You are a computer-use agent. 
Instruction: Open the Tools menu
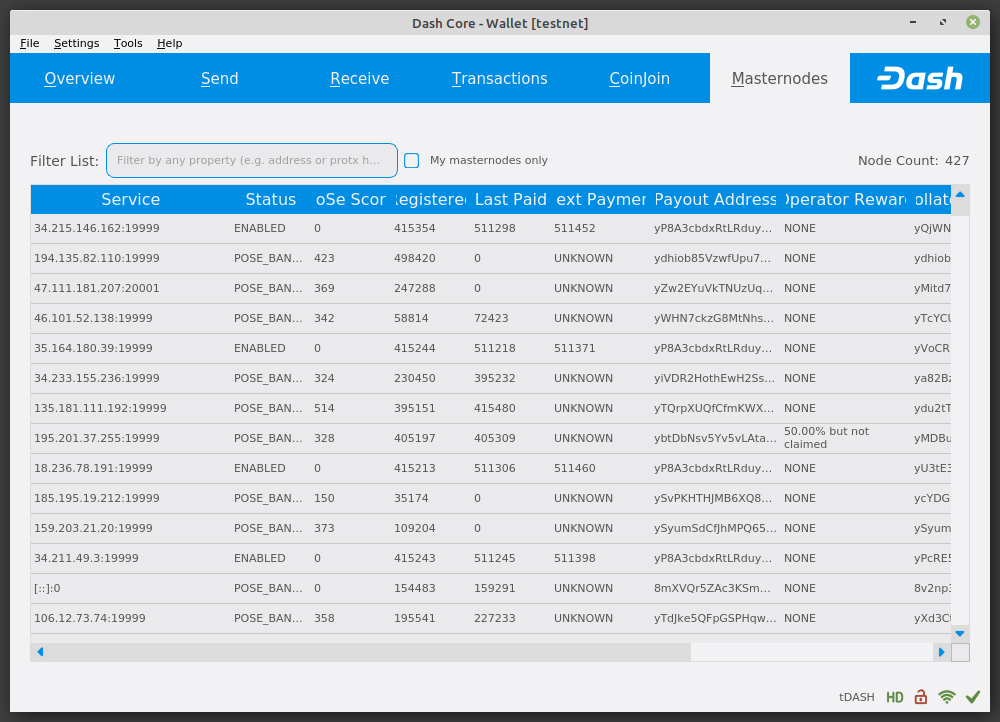pos(128,43)
